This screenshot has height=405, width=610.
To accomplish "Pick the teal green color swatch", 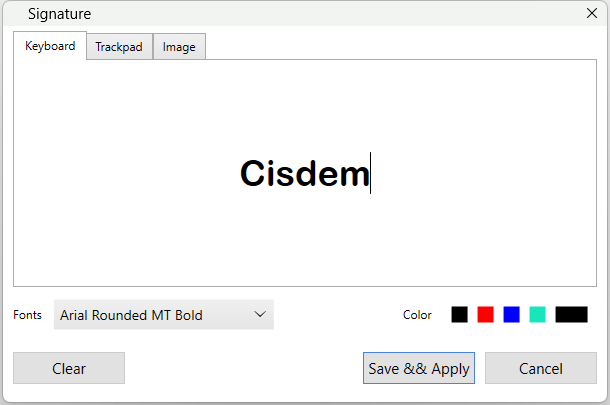I will (538, 315).
